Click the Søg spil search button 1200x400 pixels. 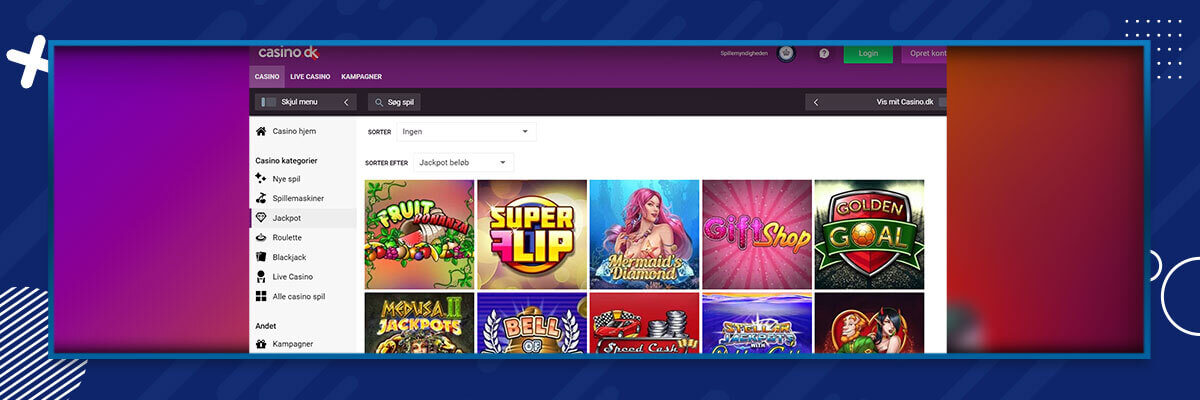coord(394,102)
